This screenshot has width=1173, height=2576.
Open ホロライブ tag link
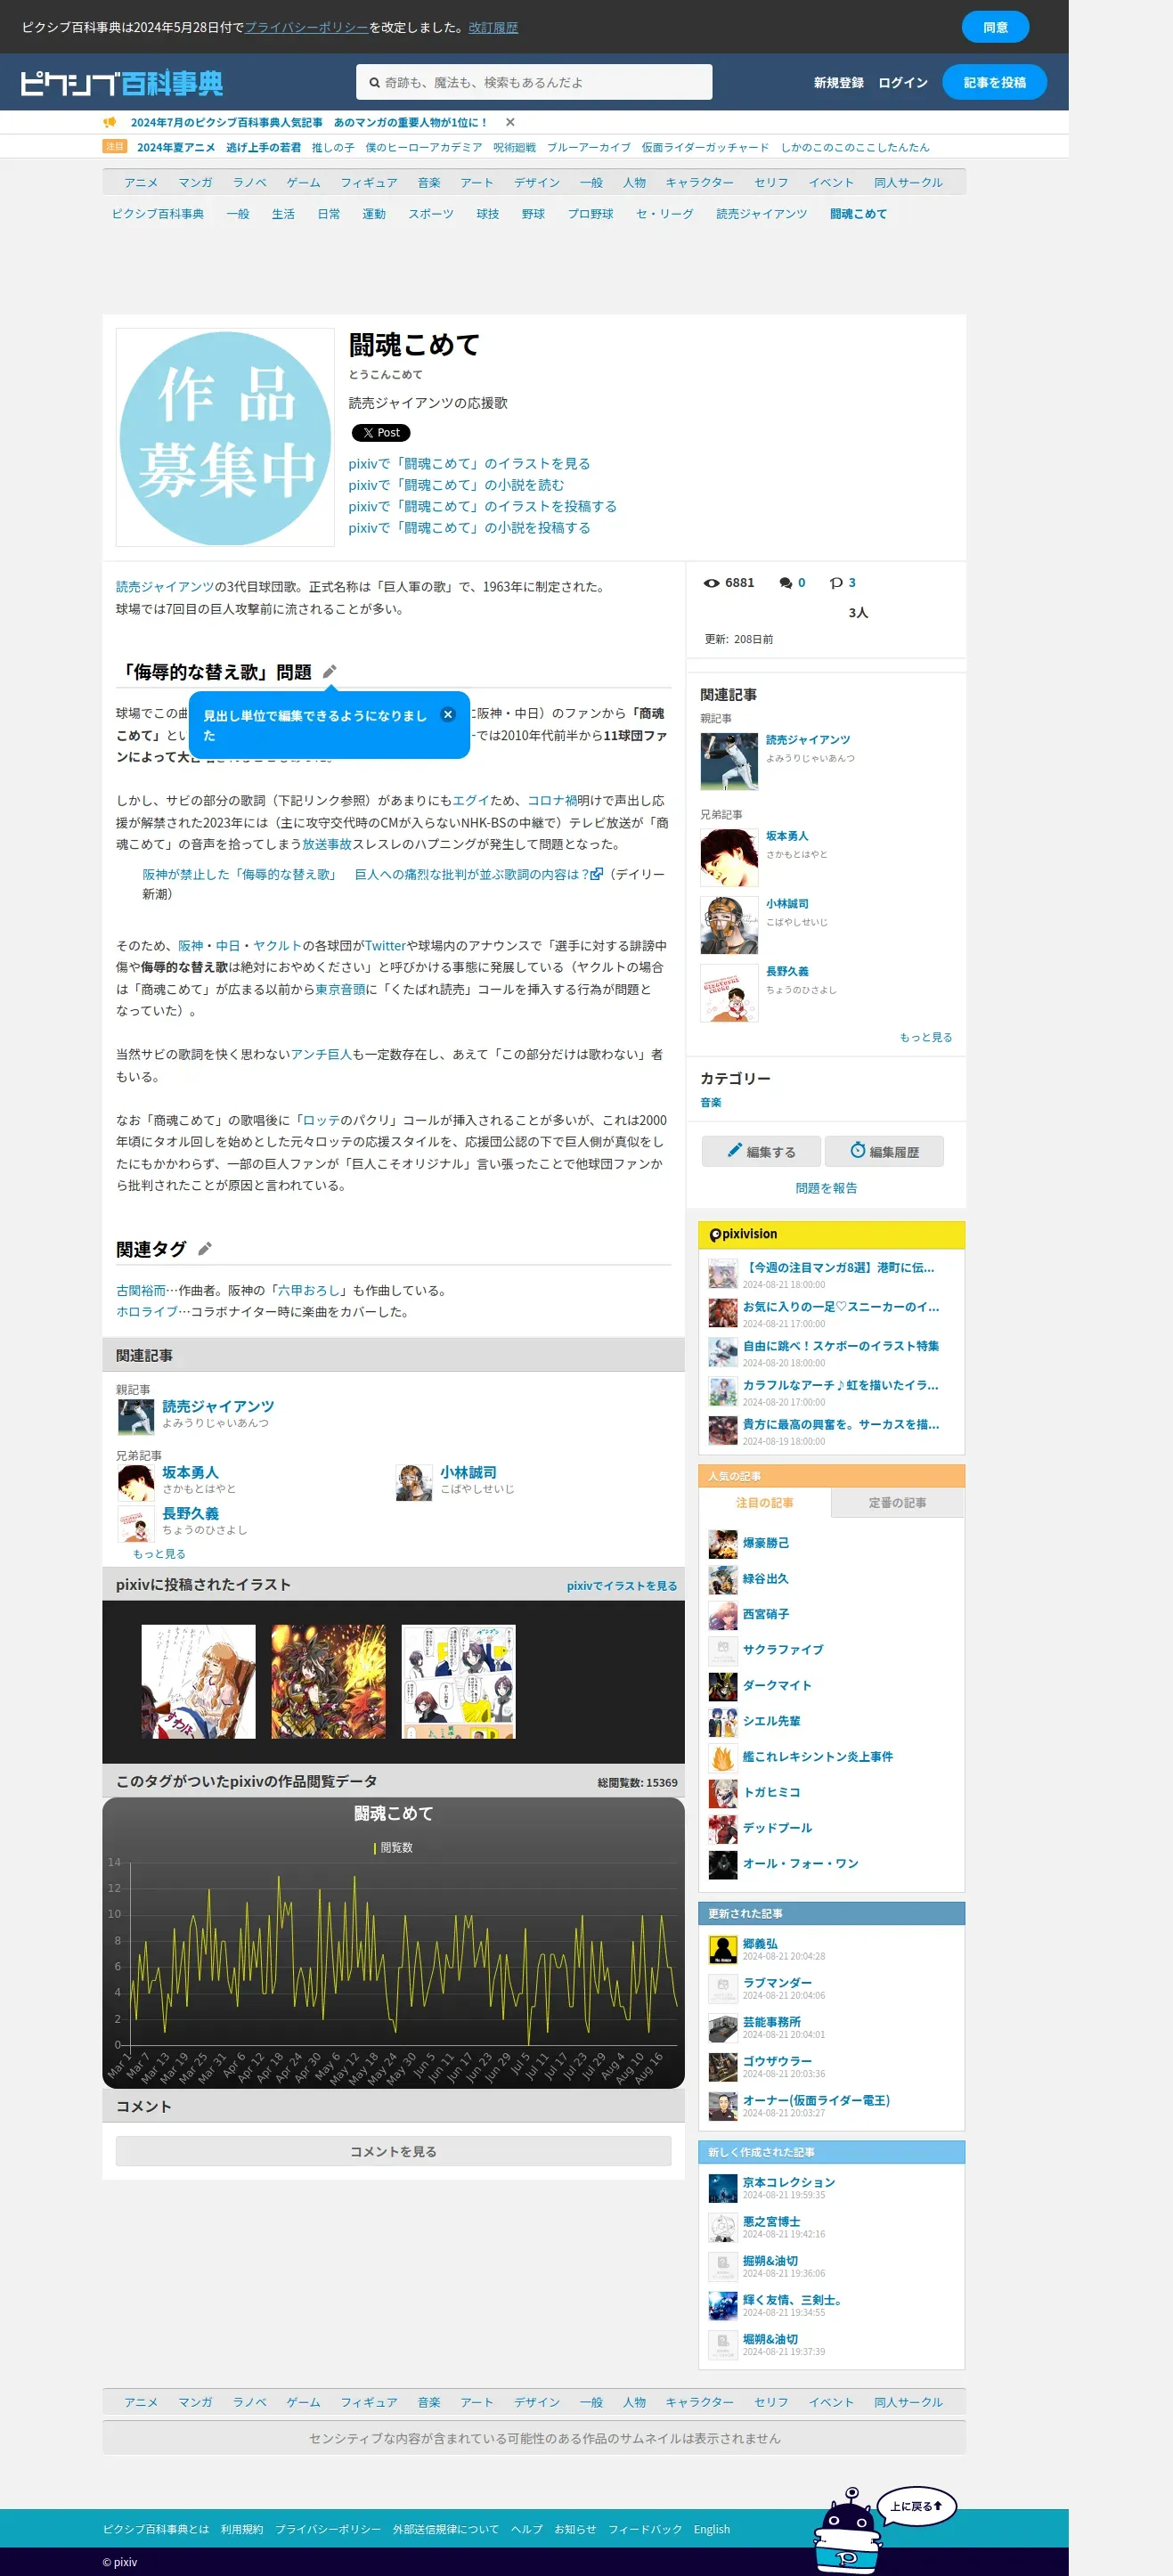pos(147,1312)
